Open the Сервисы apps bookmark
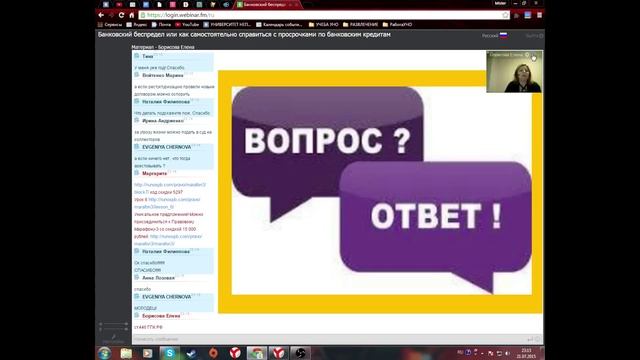 (110, 24)
